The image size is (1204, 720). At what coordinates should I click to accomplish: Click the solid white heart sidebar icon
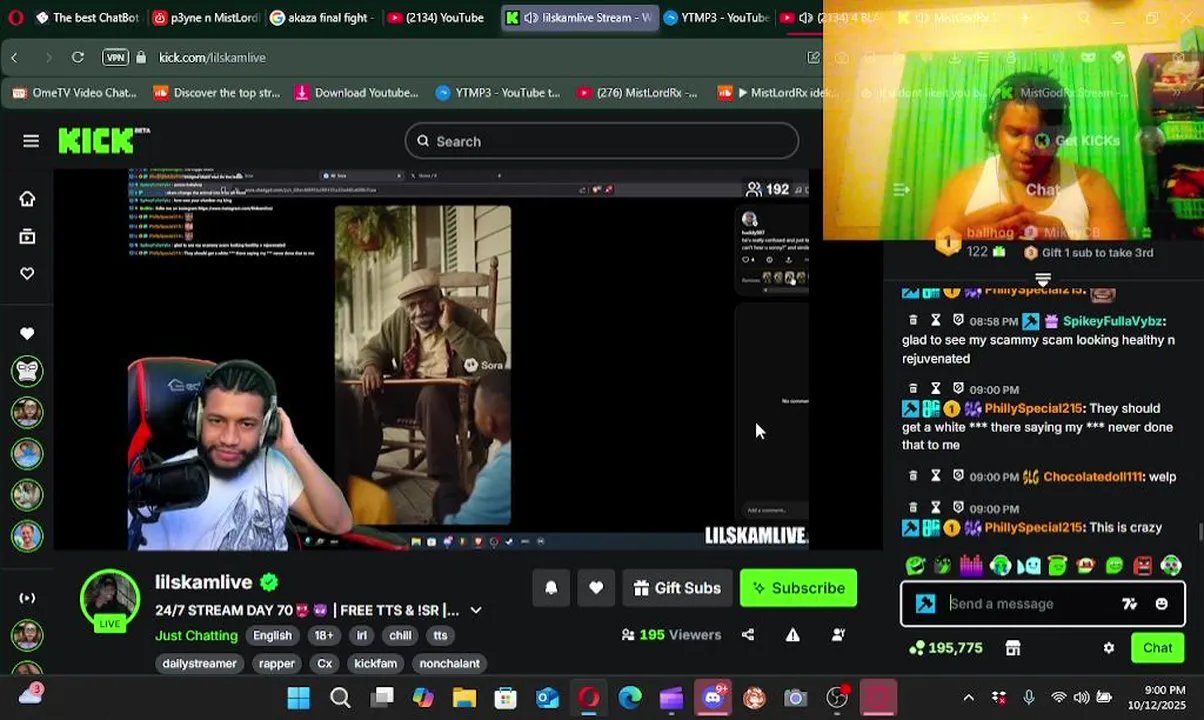pyautogui.click(x=27, y=333)
